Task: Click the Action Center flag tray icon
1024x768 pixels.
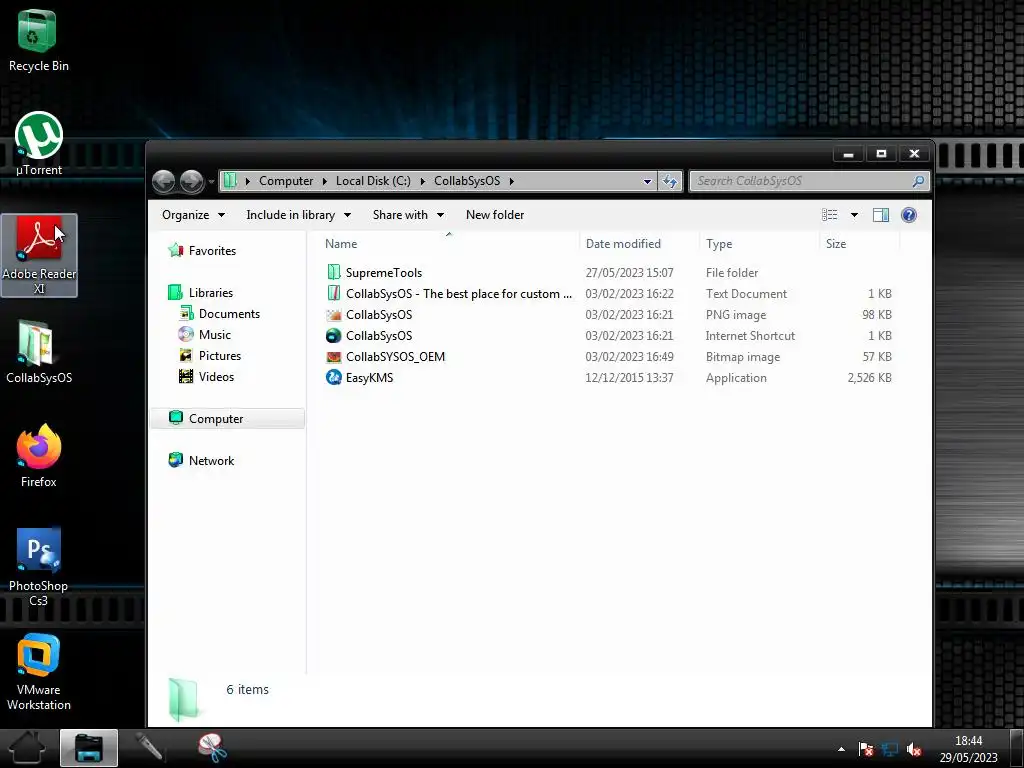Action: coord(866,749)
